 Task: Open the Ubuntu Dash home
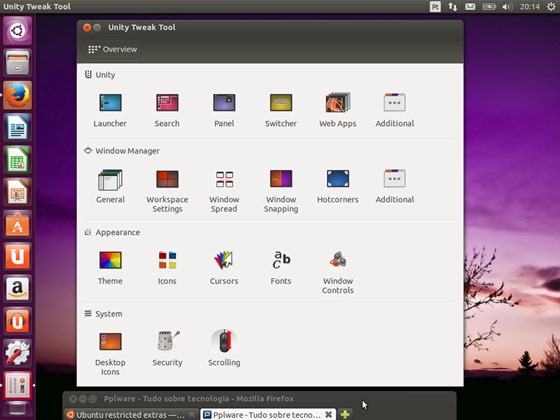pyautogui.click(x=17, y=30)
